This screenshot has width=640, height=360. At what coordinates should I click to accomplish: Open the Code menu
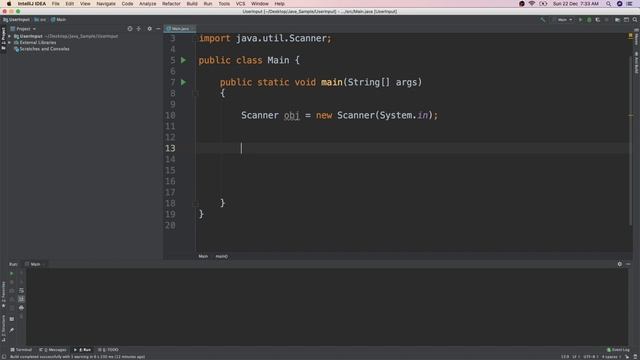click(127, 4)
